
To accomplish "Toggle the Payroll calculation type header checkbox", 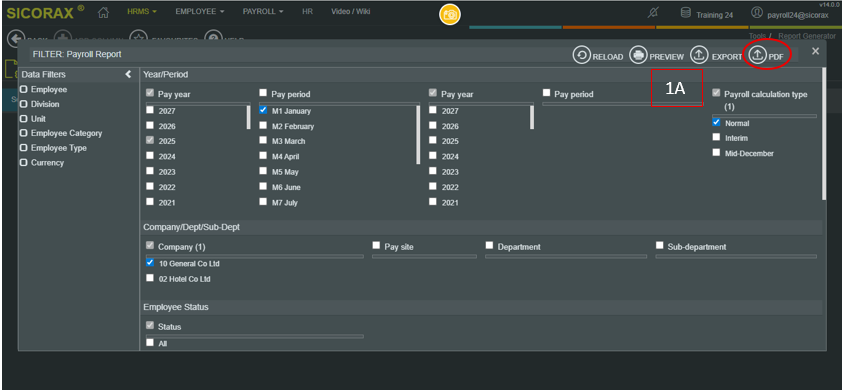I will click(716, 93).
